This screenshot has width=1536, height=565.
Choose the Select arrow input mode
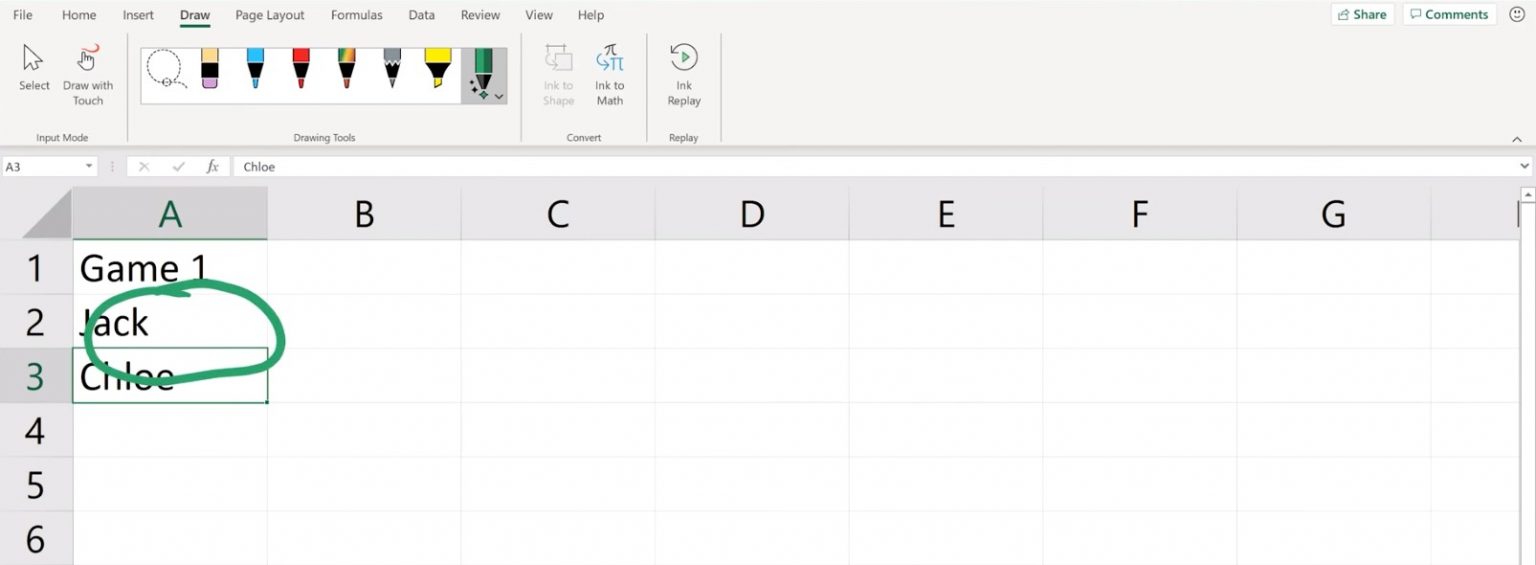[x=34, y=69]
